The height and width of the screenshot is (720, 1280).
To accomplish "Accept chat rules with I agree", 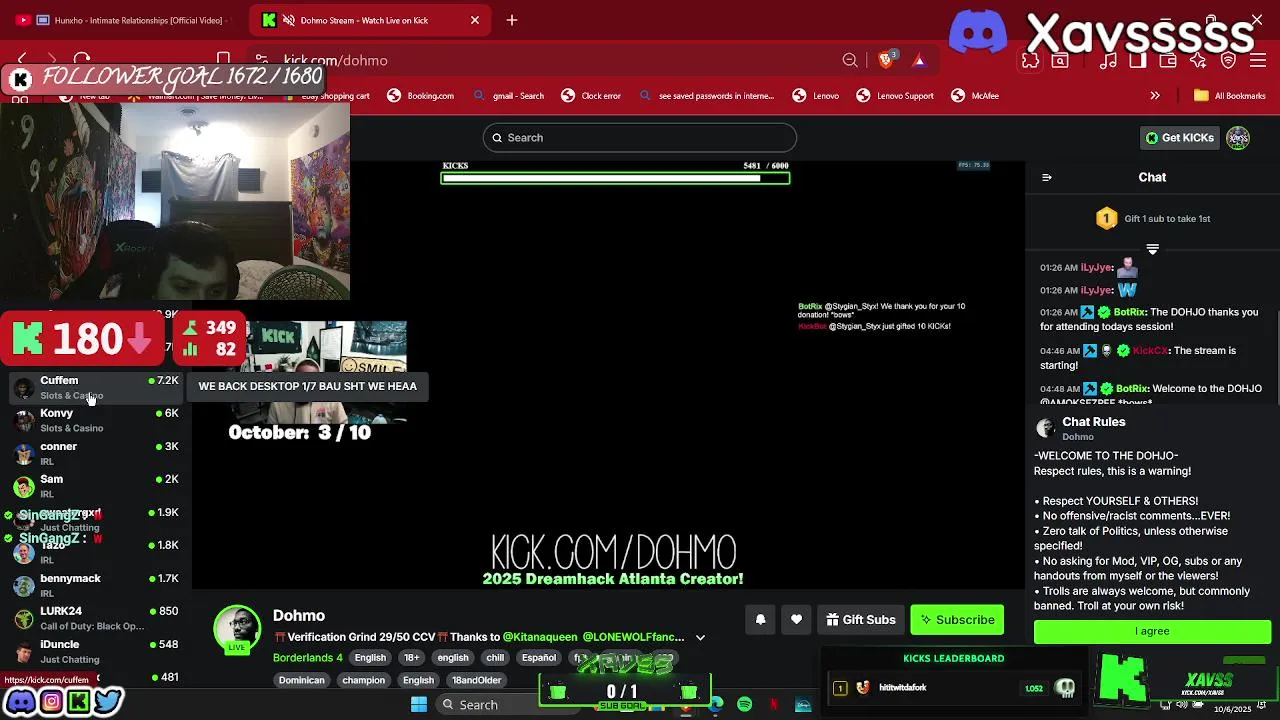I will [x=1152, y=631].
